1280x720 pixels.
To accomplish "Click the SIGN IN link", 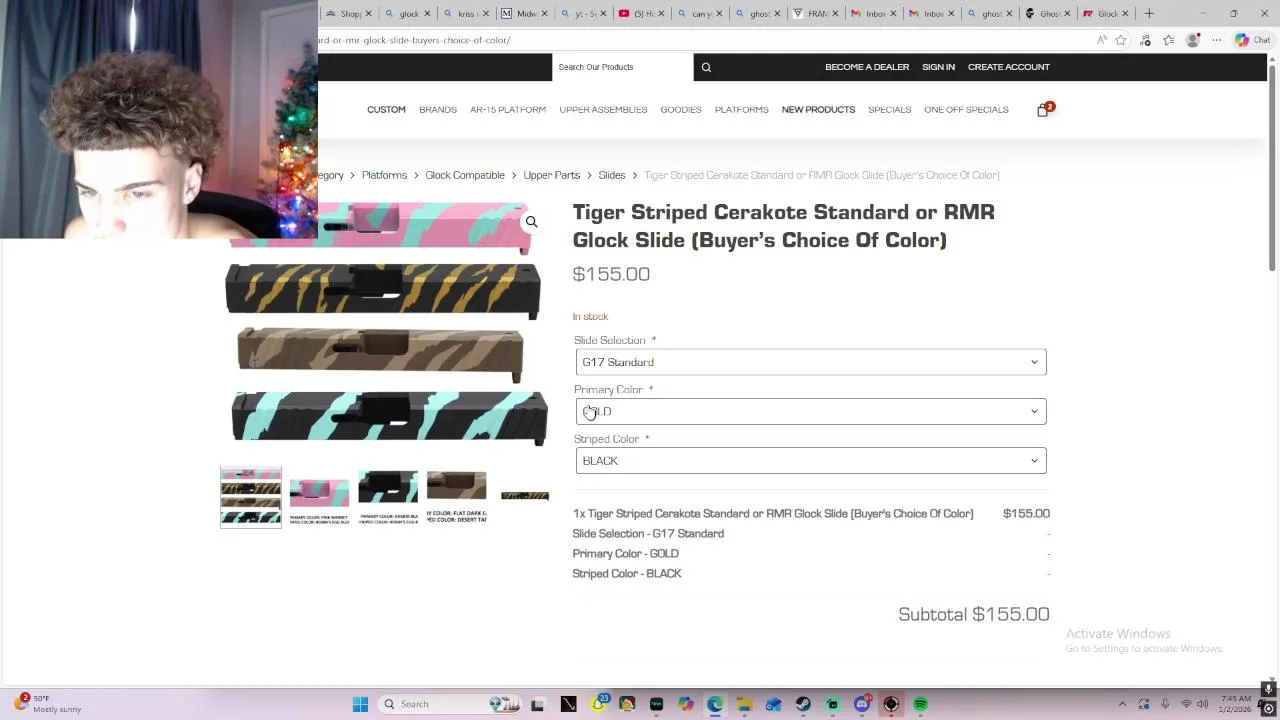I will [938, 67].
